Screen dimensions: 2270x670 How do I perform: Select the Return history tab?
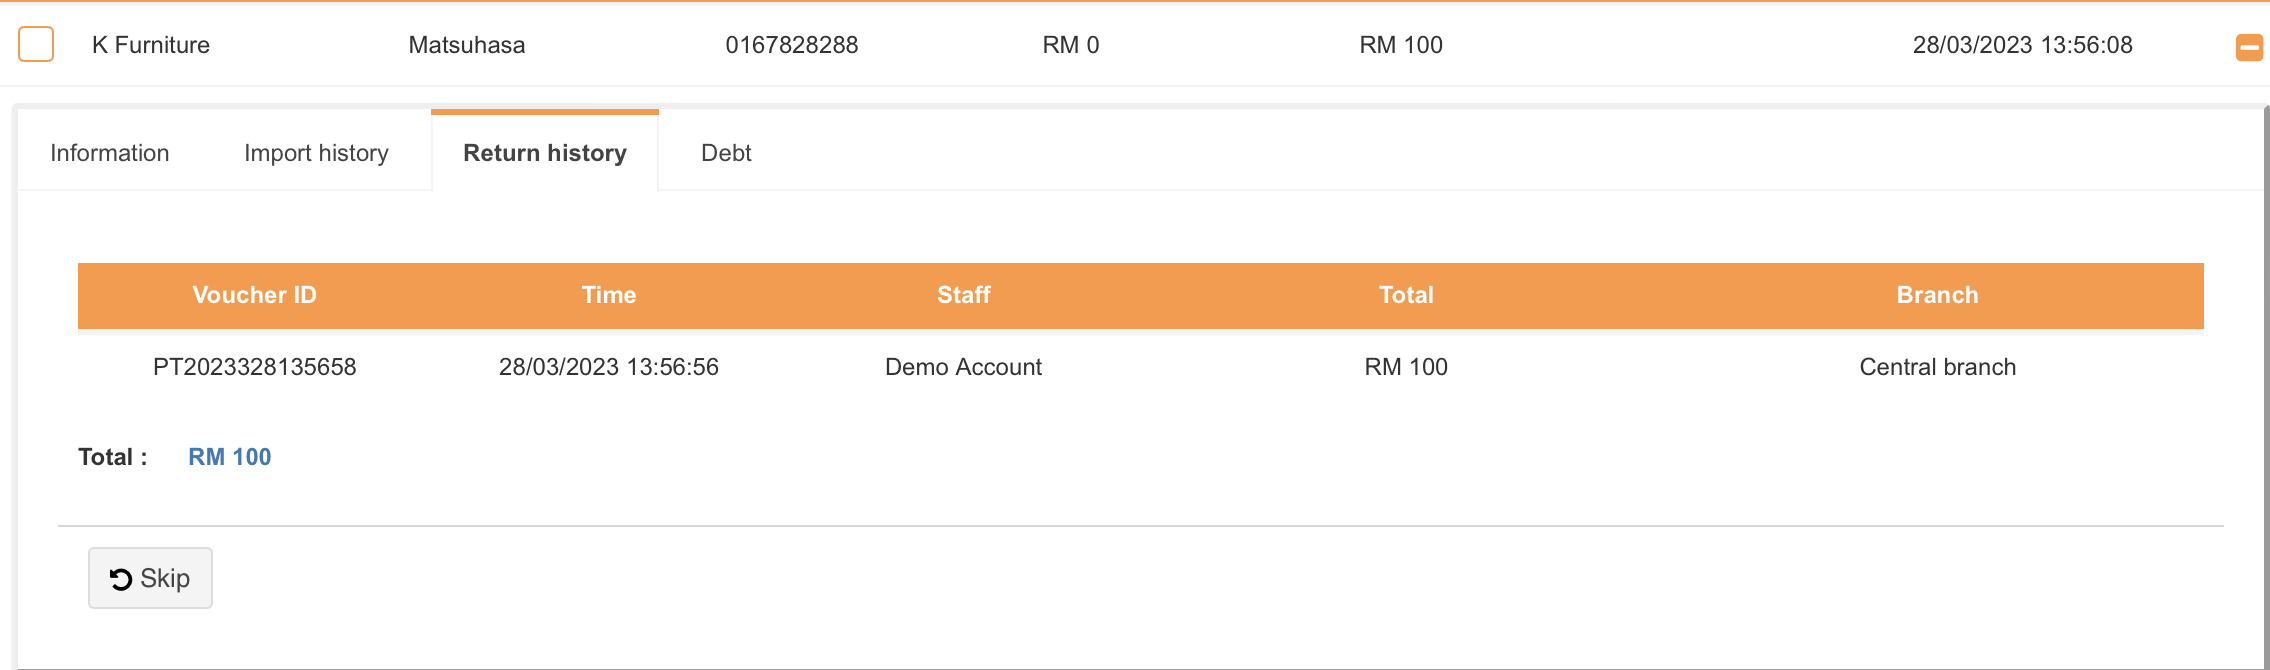point(545,153)
